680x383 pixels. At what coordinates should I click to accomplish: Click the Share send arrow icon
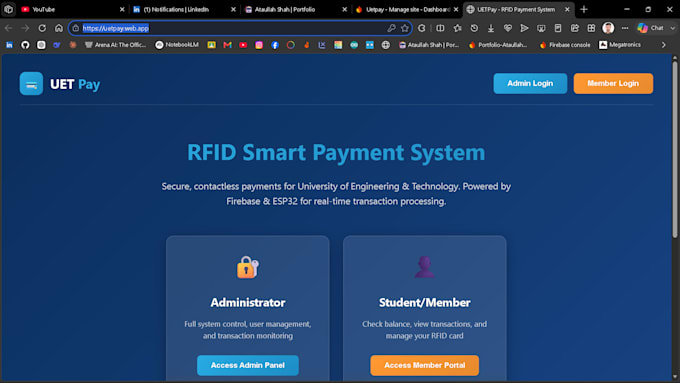(524, 28)
